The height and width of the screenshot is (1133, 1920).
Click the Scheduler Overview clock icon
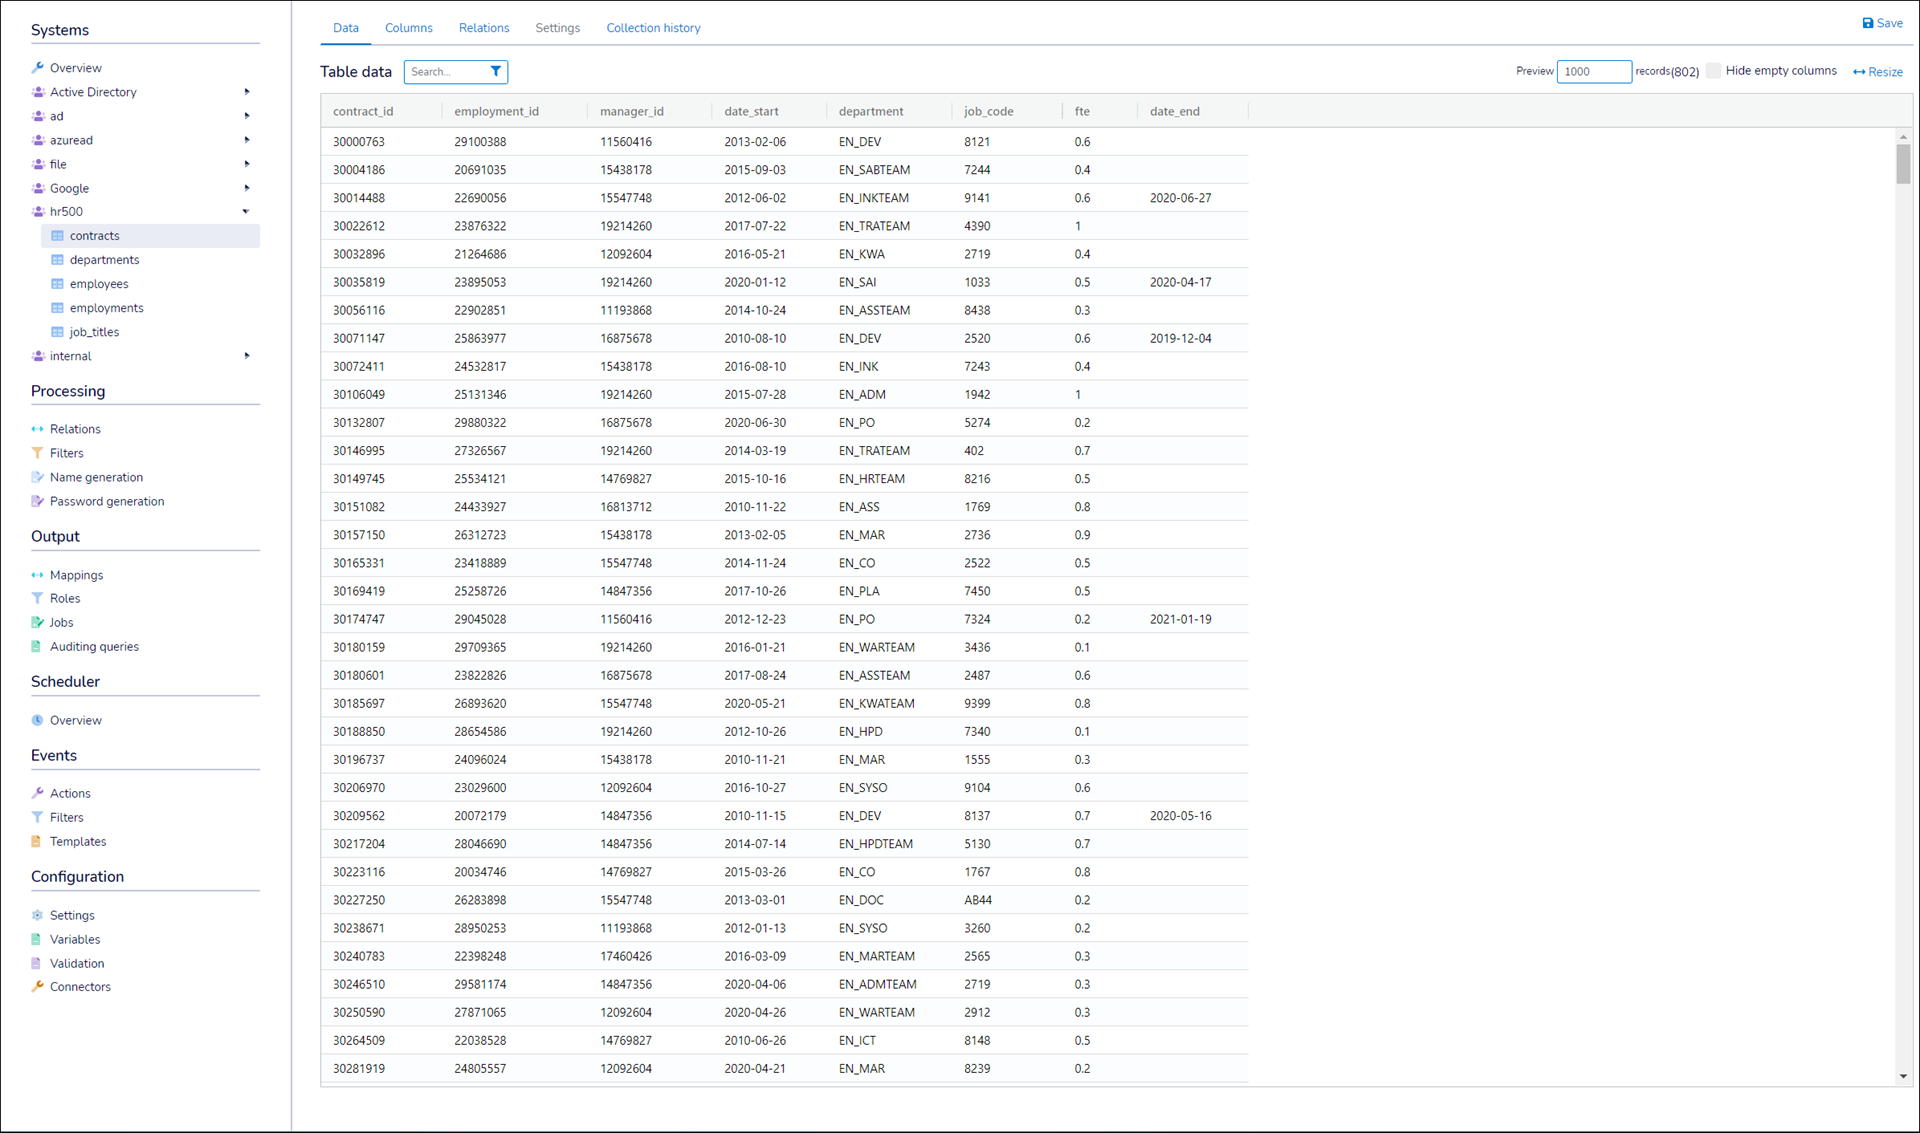coord(37,720)
